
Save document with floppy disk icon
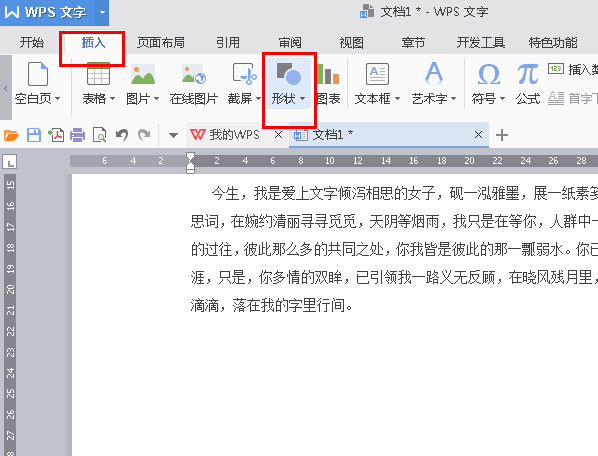[34, 135]
